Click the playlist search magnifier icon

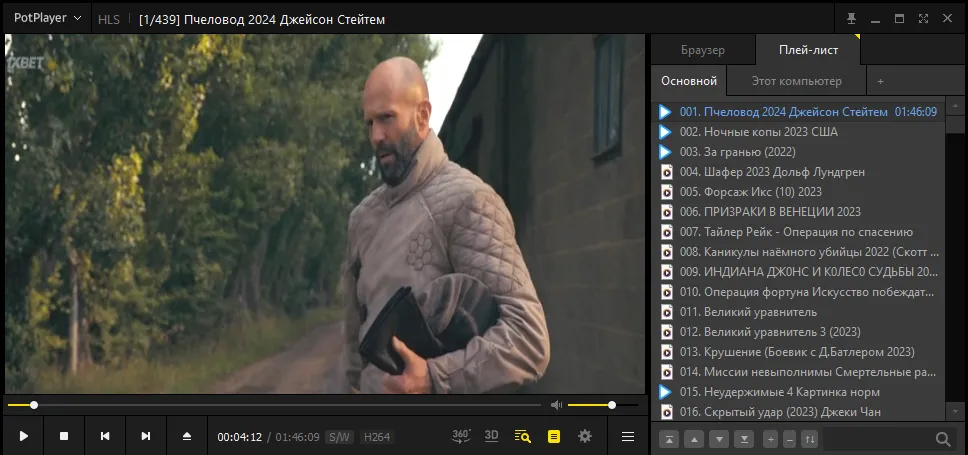(x=943, y=440)
